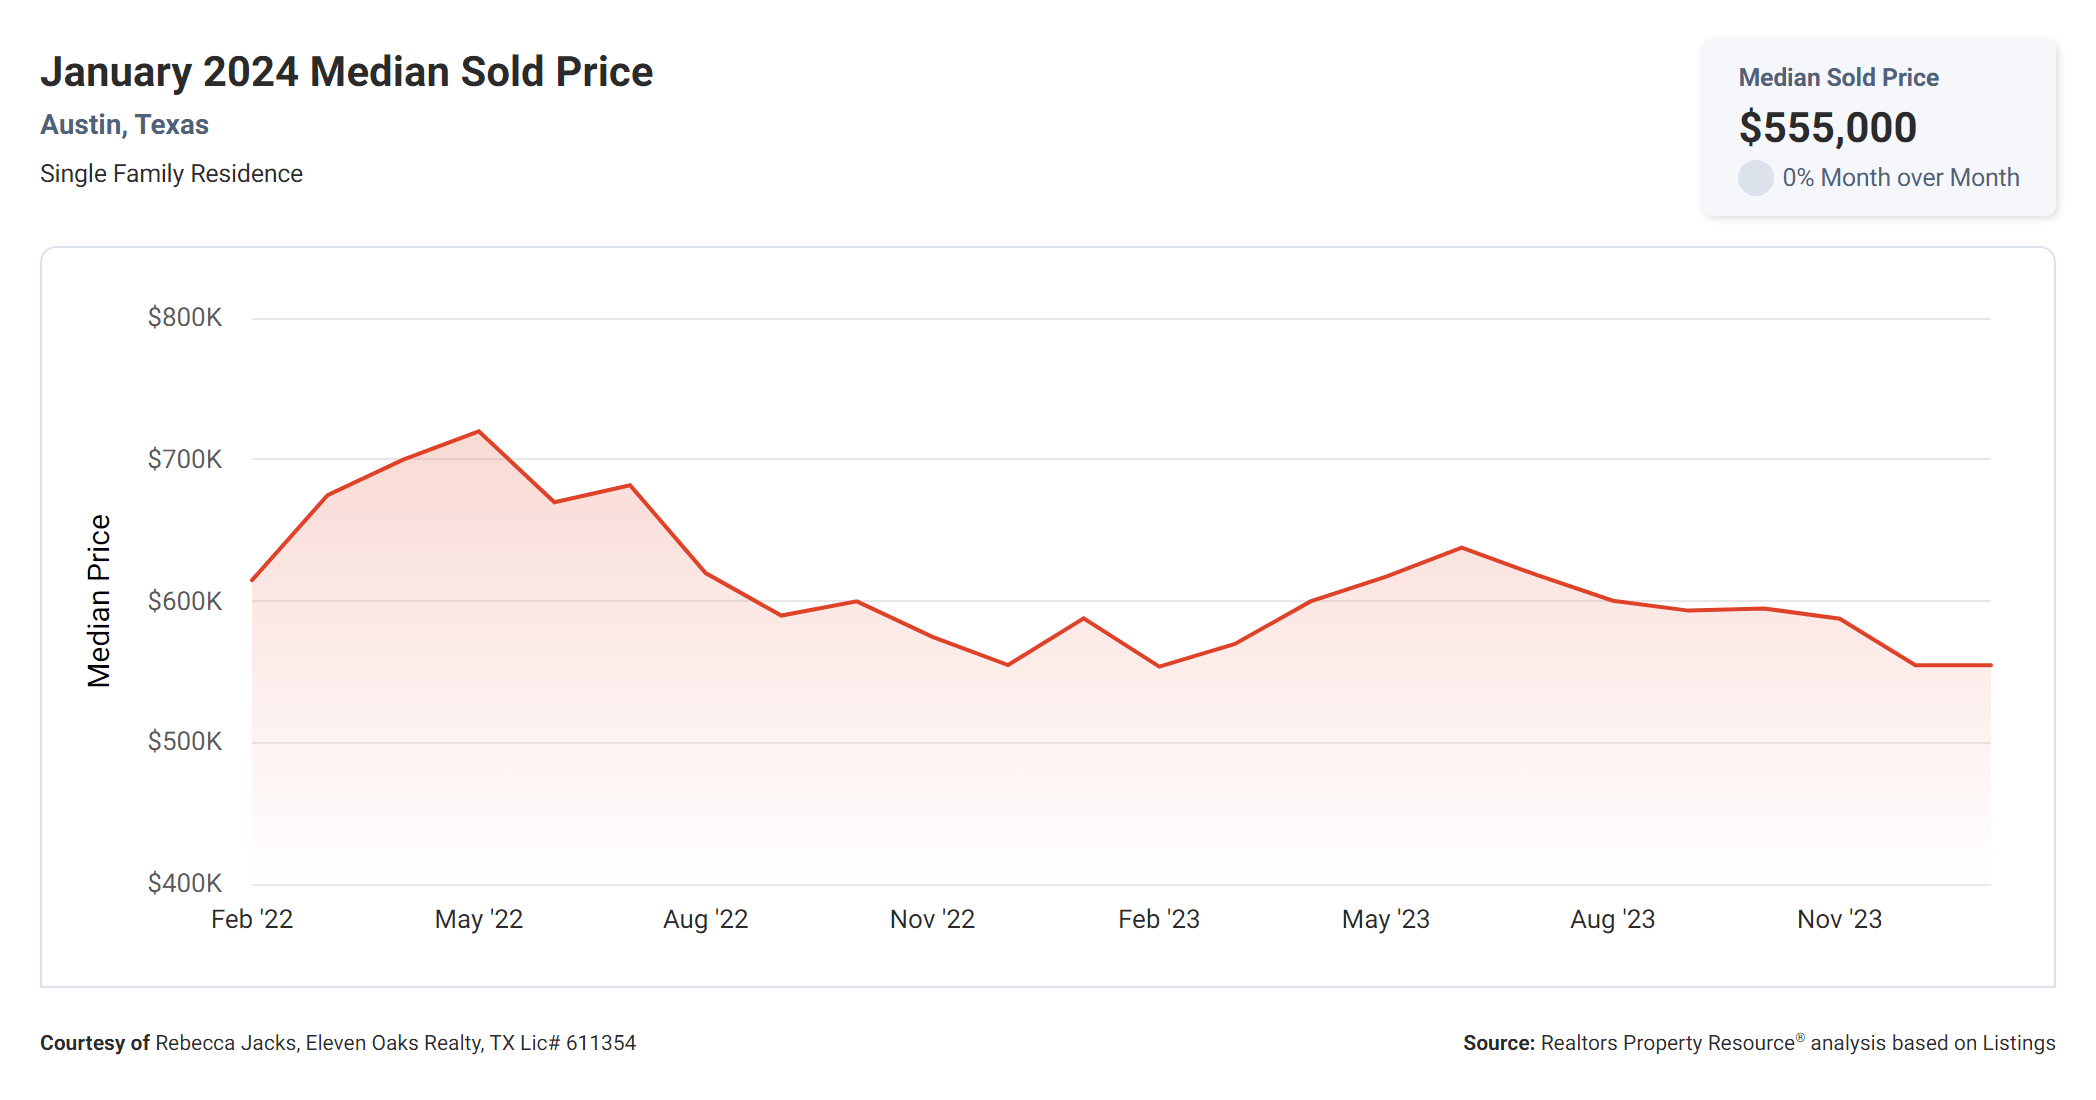Select the Feb '23 x-axis label

[x=1159, y=919]
